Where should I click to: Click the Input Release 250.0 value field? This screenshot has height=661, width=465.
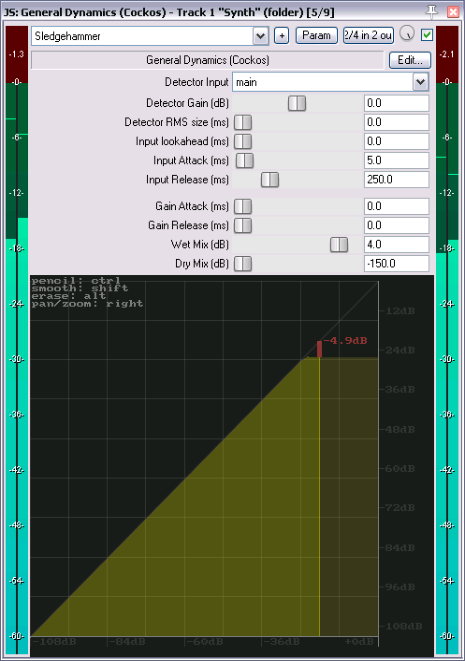pyautogui.click(x=396, y=180)
